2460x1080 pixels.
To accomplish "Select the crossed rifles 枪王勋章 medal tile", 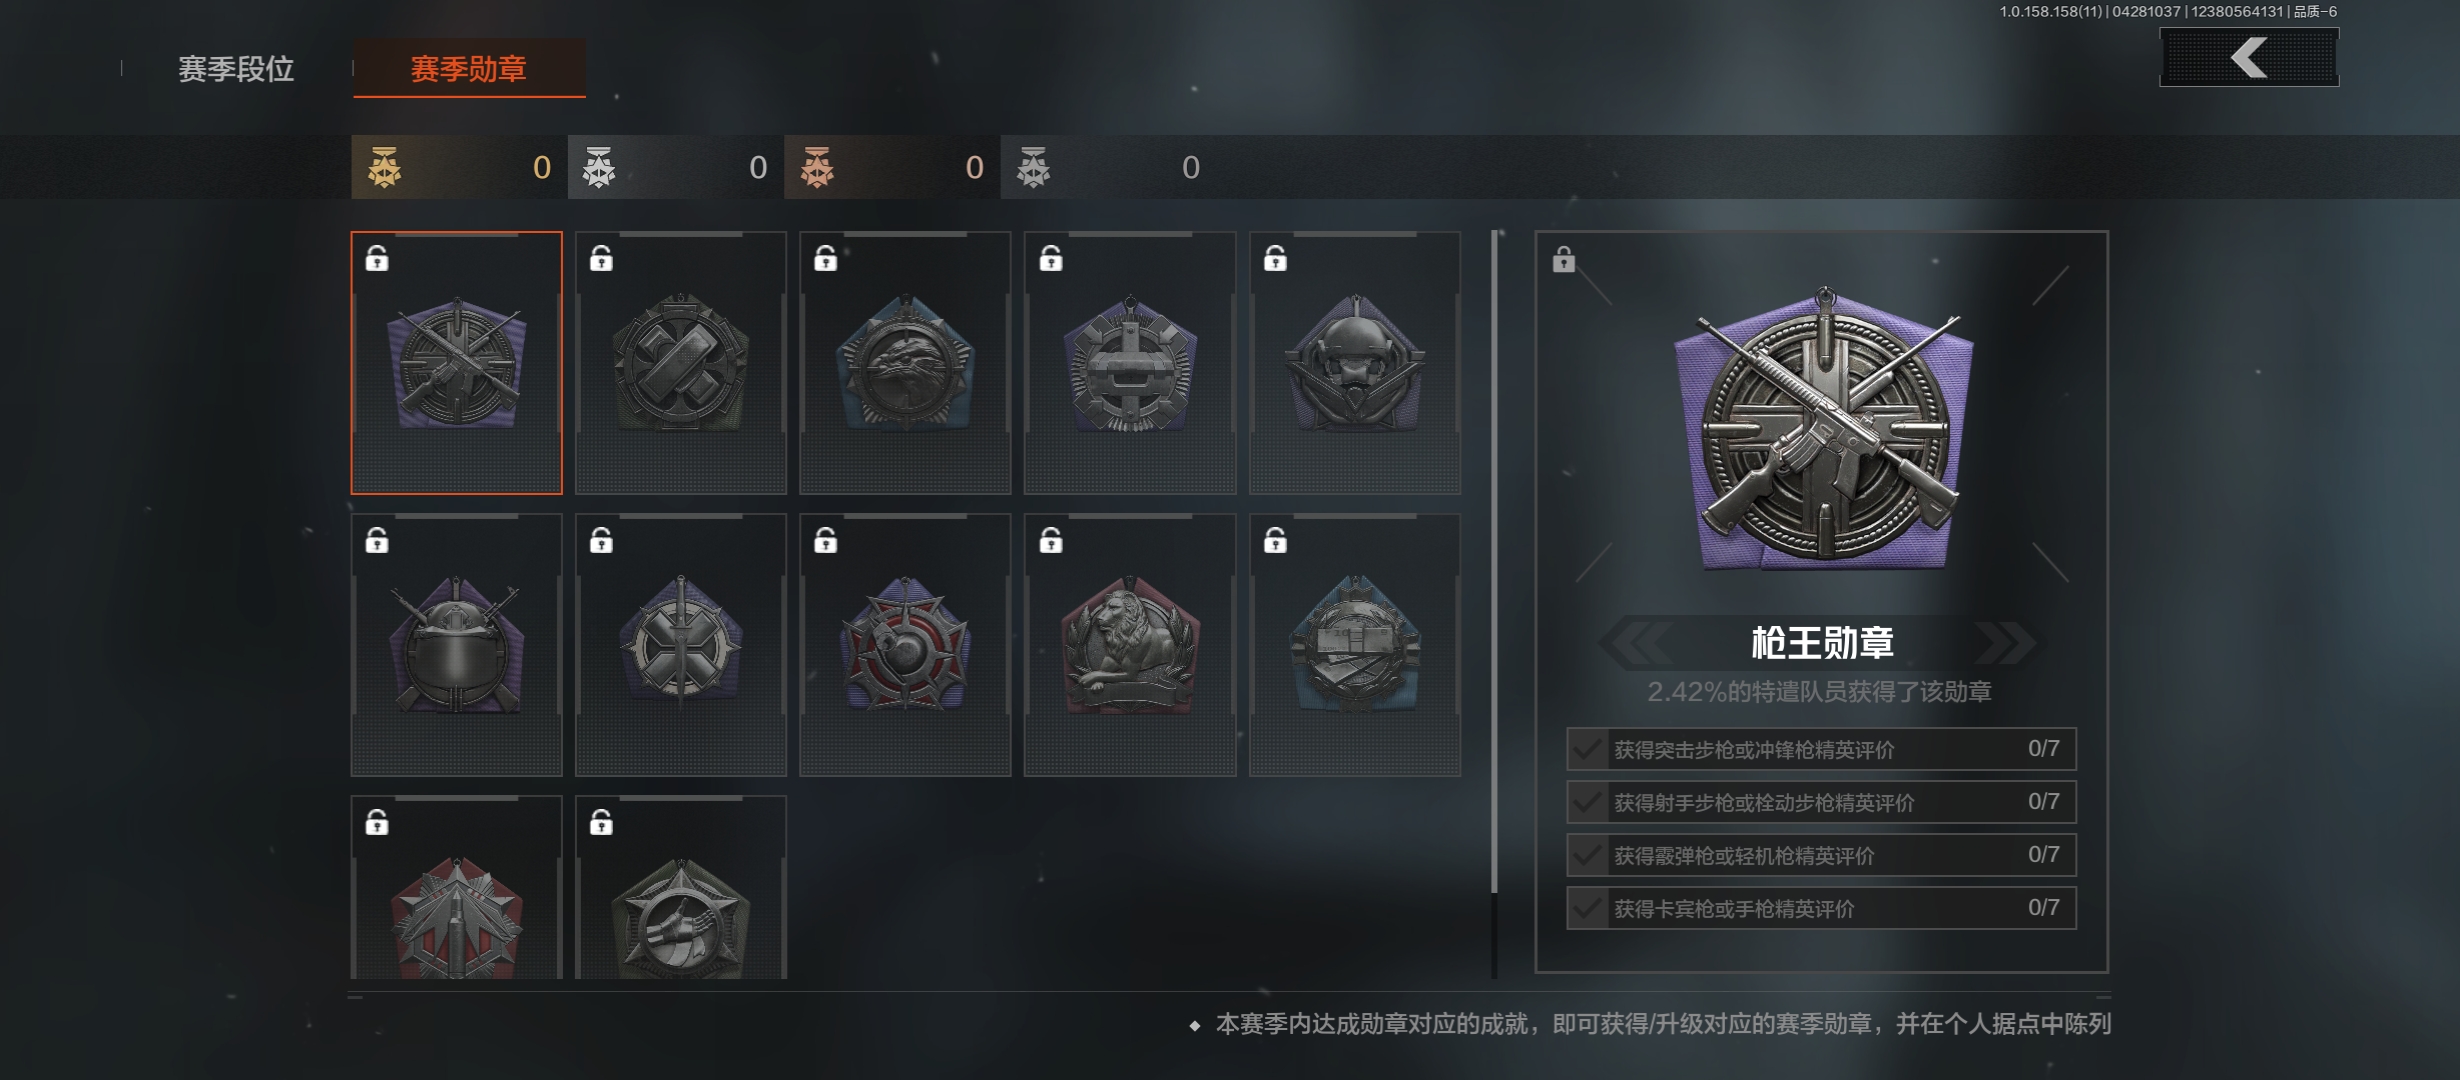I will pyautogui.click(x=456, y=363).
